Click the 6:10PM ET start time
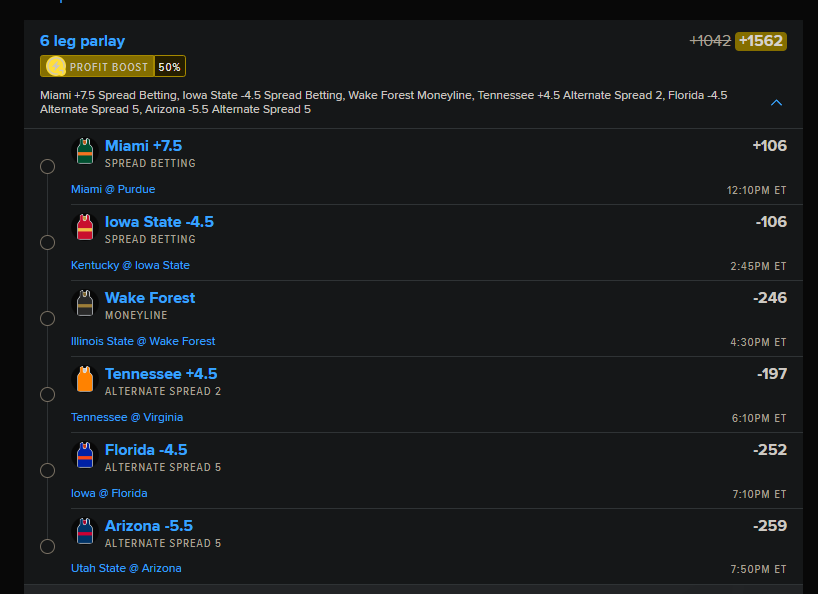 759,418
